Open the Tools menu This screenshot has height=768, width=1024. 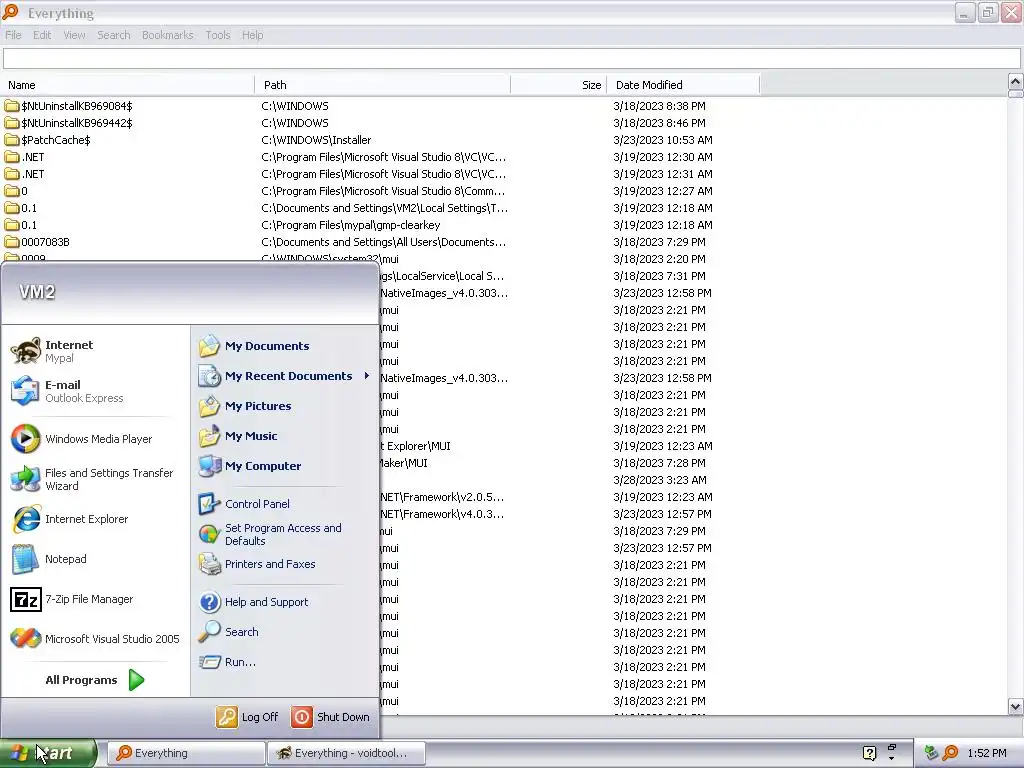(217, 35)
